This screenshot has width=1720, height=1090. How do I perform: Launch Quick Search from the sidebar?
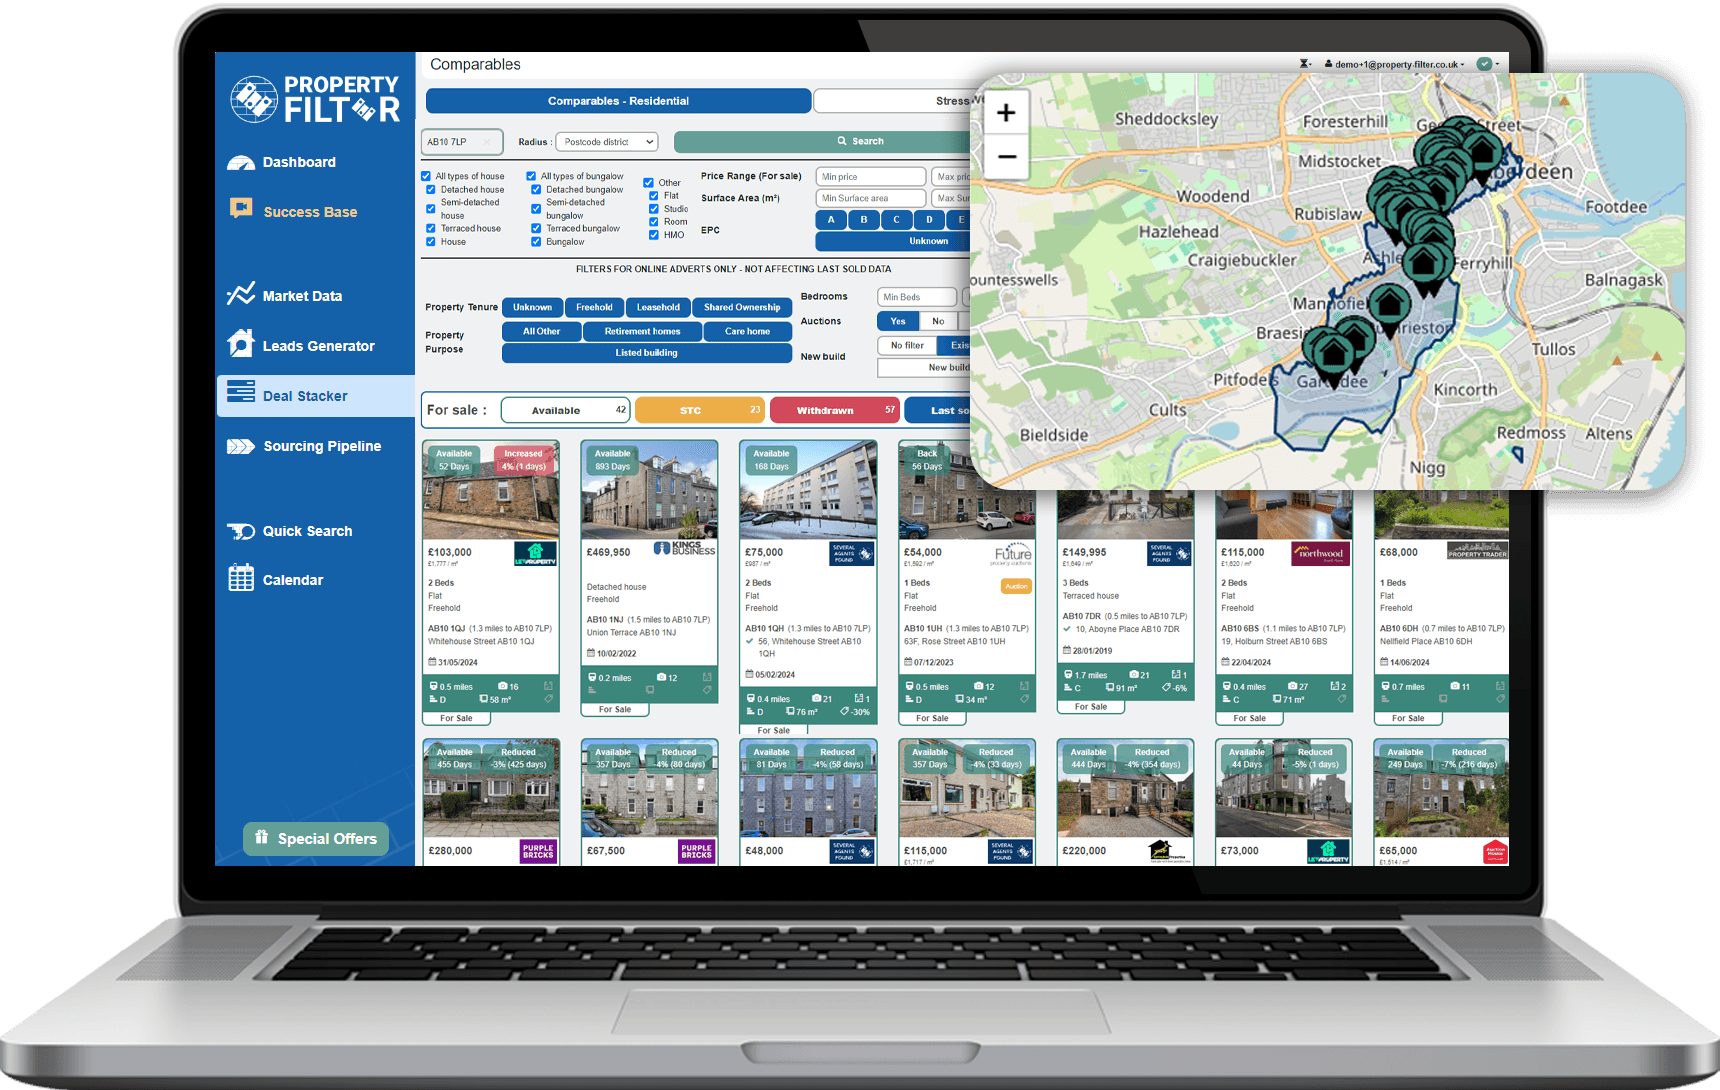(289, 531)
